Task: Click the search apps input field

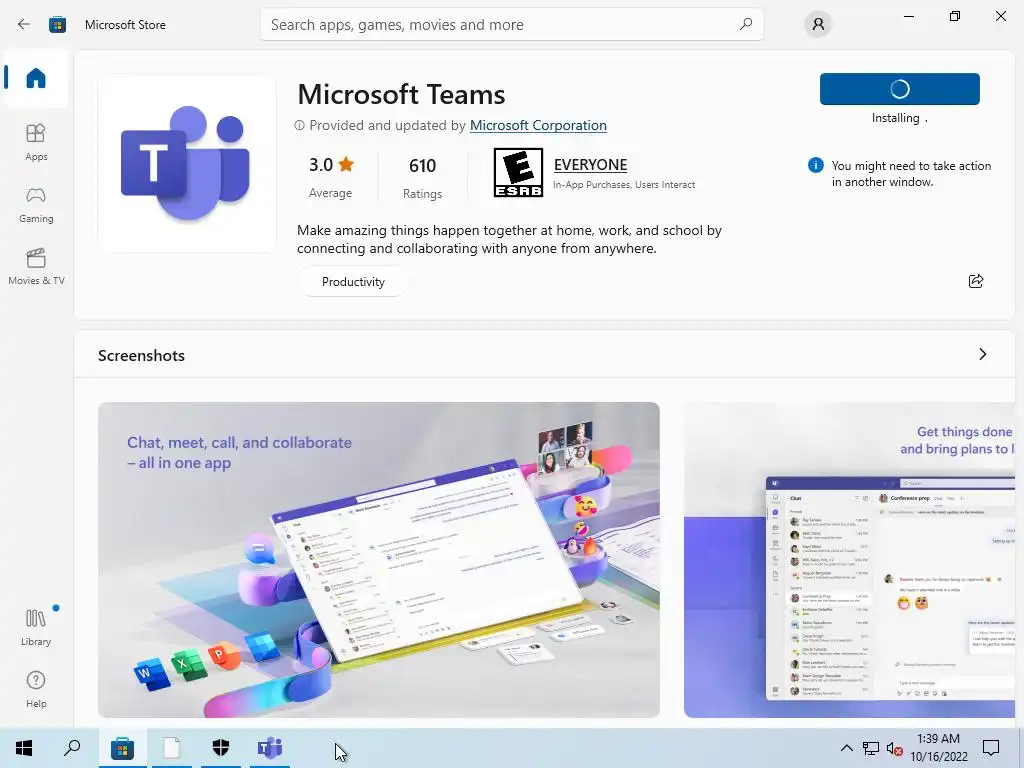Action: 511,25
